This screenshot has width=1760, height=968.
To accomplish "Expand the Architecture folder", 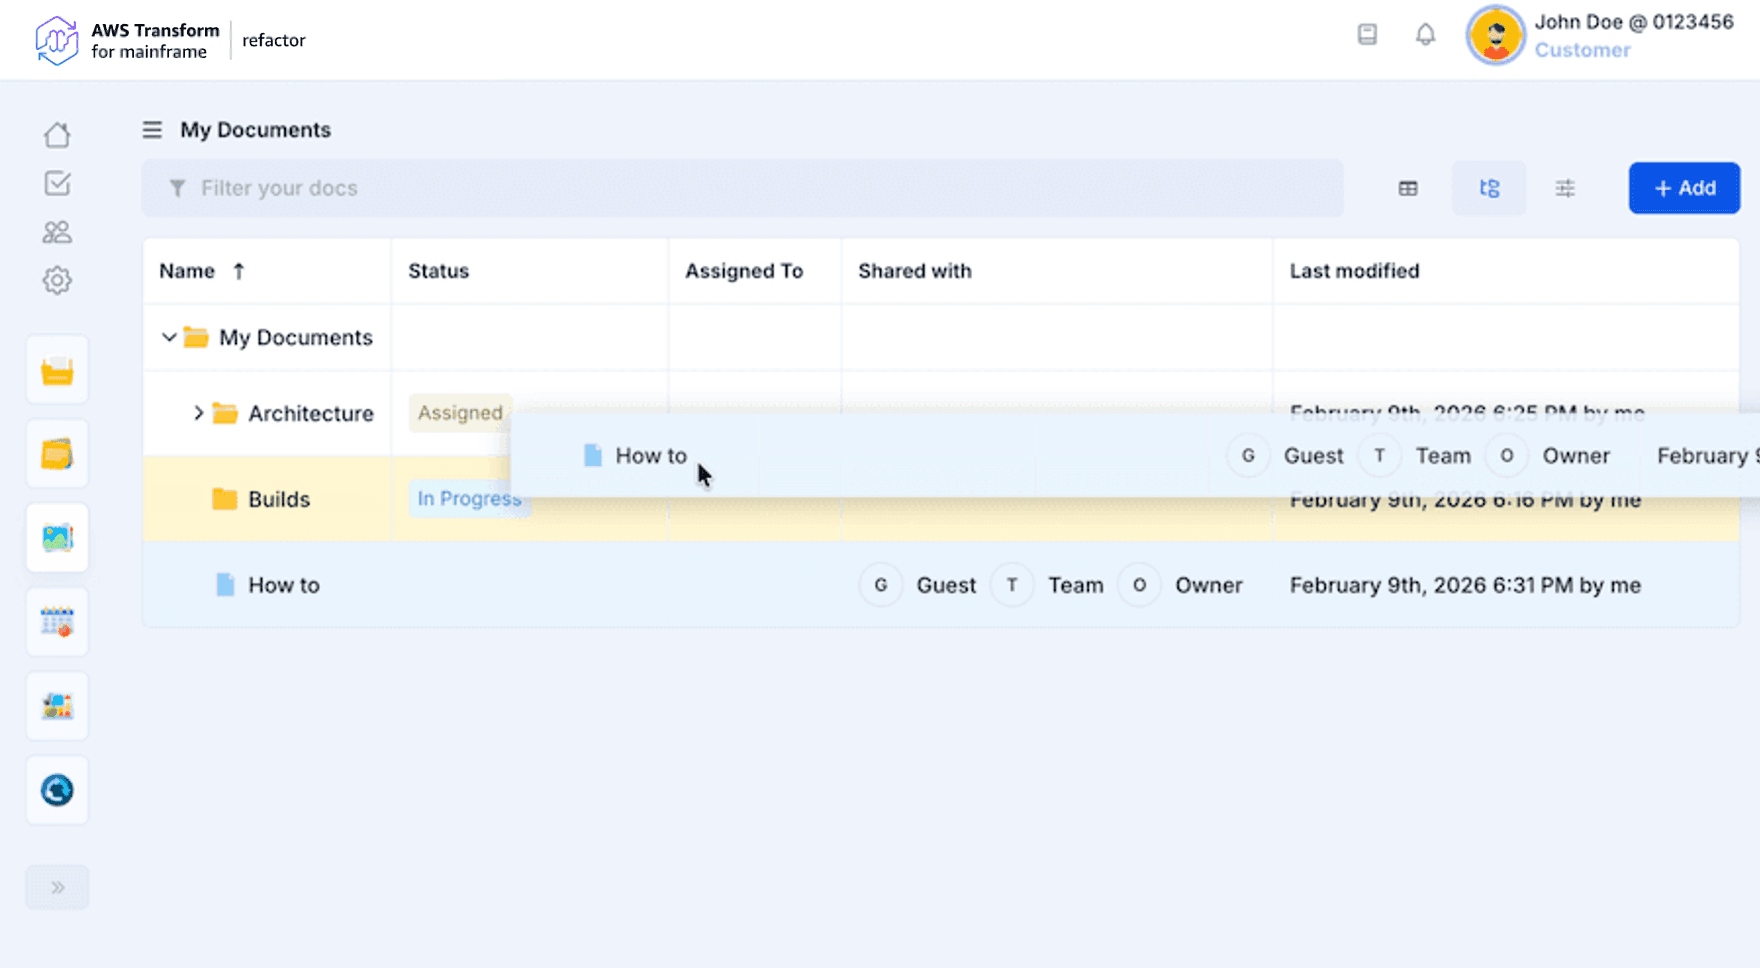I will click(x=198, y=413).
